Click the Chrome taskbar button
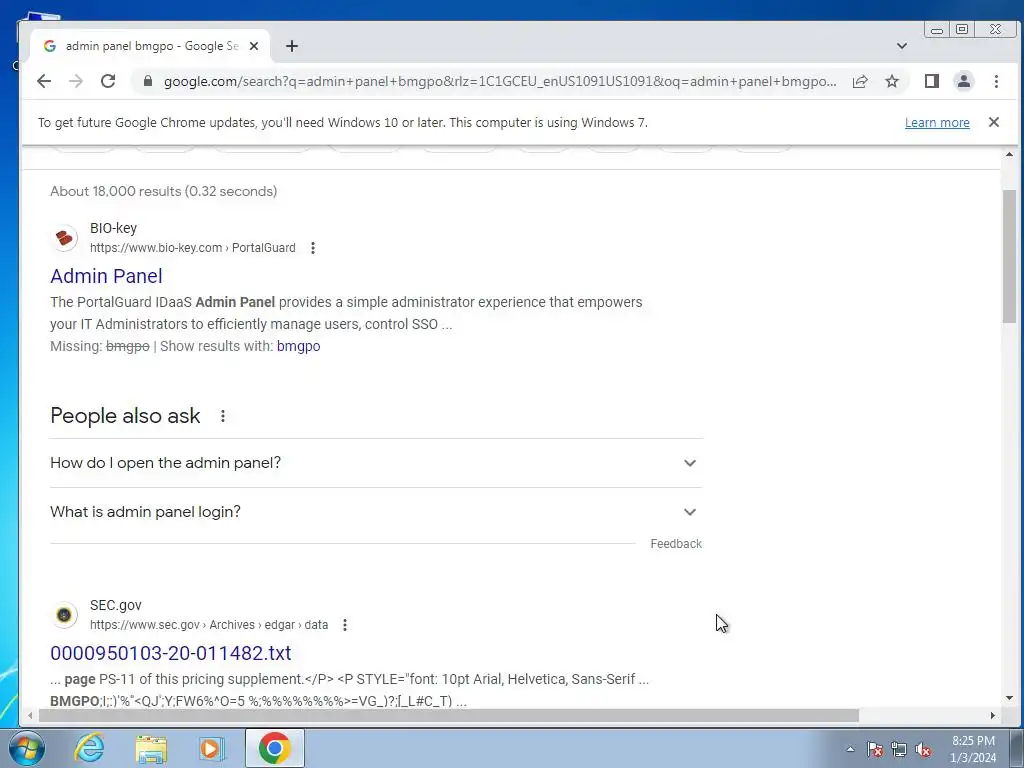The width and height of the screenshot is (1024, 768). click(x=274, y=748)
